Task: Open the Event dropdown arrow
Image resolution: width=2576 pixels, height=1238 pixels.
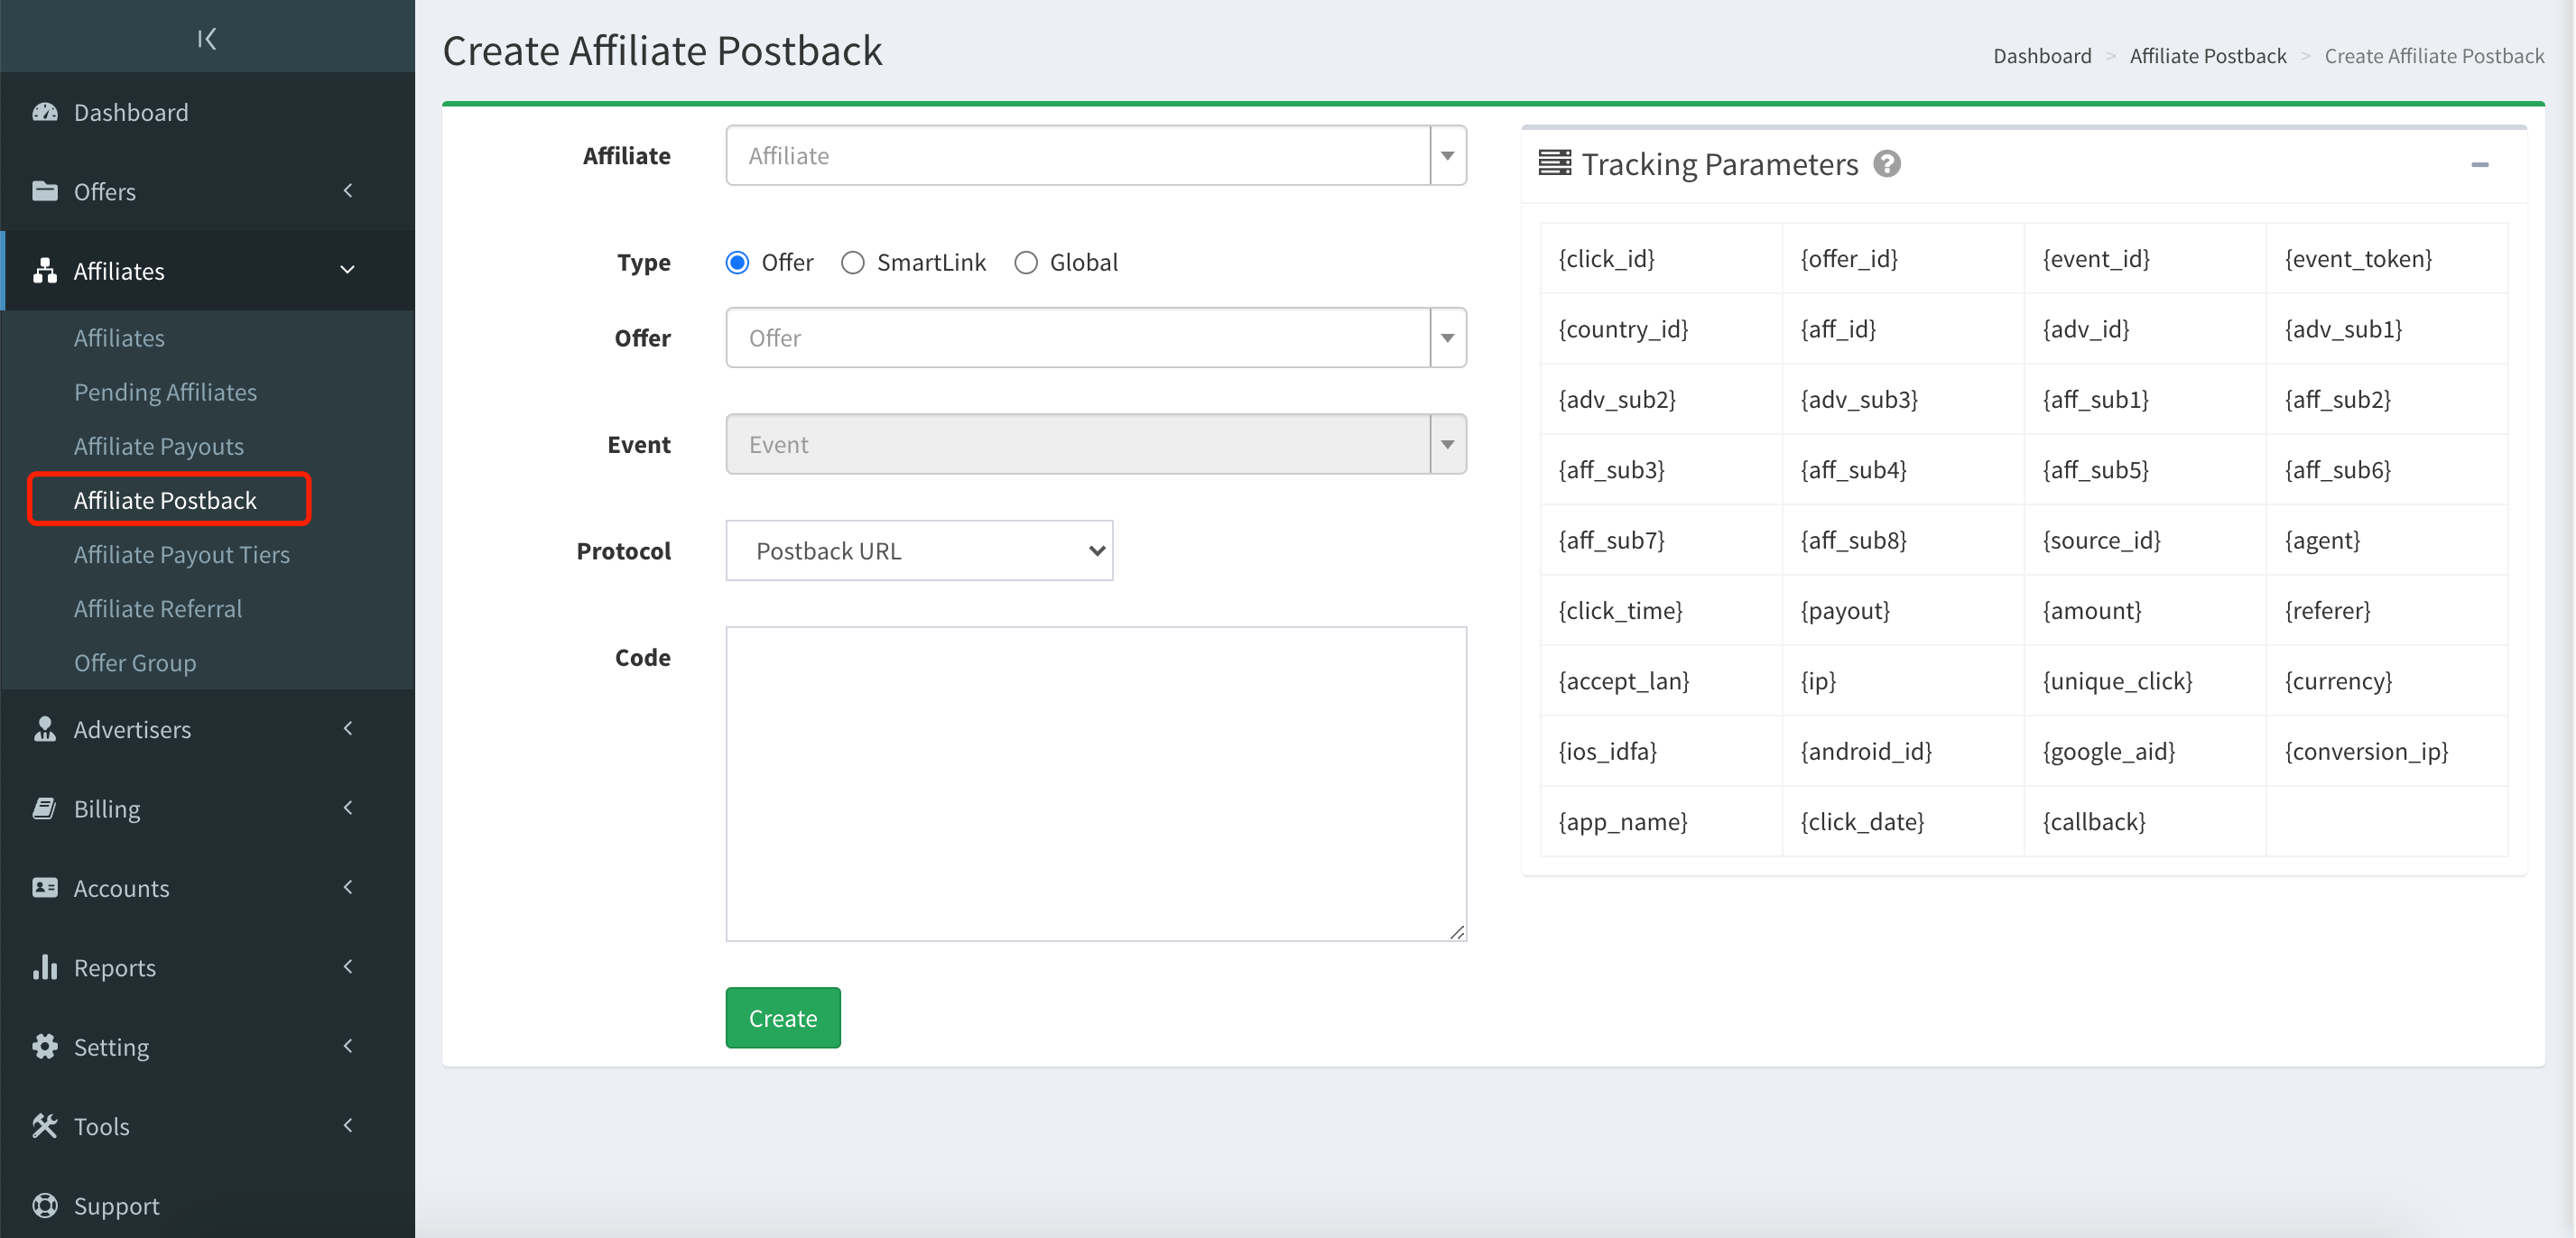Action: (x=1447, y=444)
